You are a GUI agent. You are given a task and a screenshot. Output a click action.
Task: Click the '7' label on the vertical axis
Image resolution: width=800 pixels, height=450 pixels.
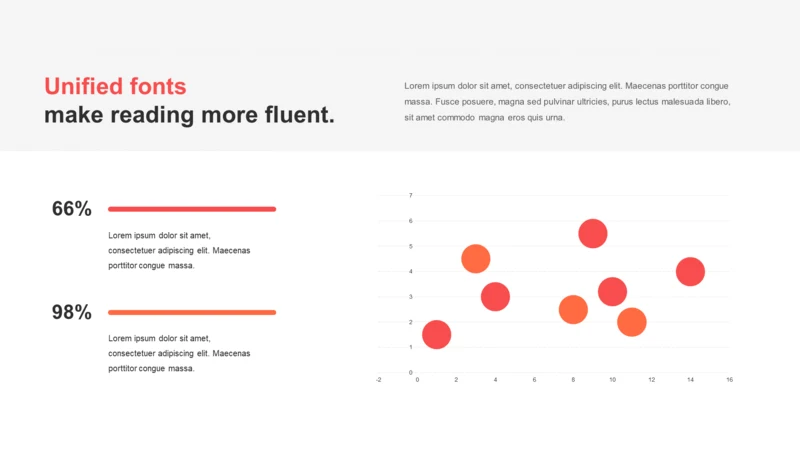coord(410,195)
